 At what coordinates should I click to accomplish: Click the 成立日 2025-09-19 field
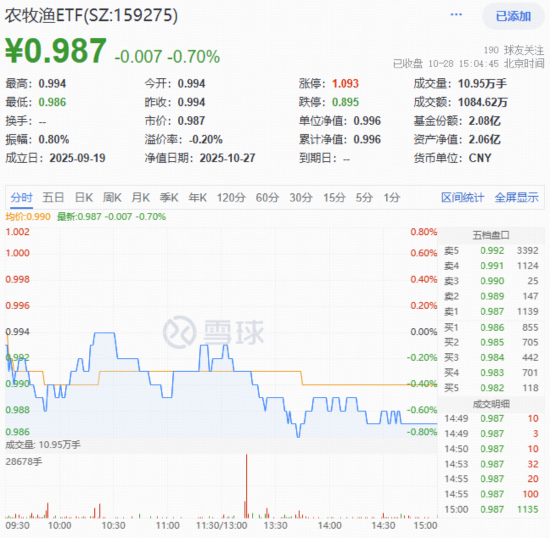tap(55, 158)
